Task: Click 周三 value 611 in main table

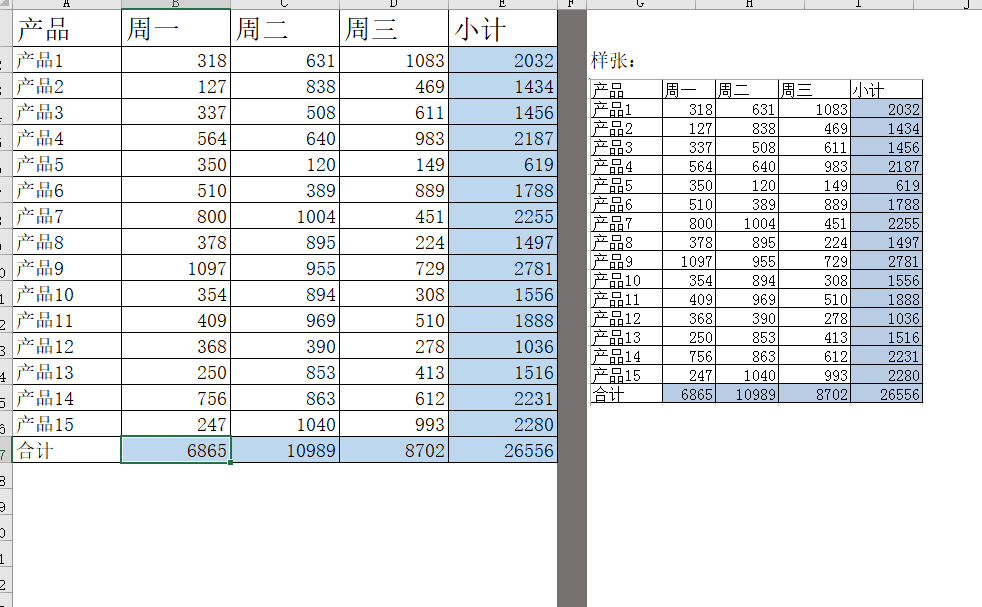Action: click(x=394, y=112)
